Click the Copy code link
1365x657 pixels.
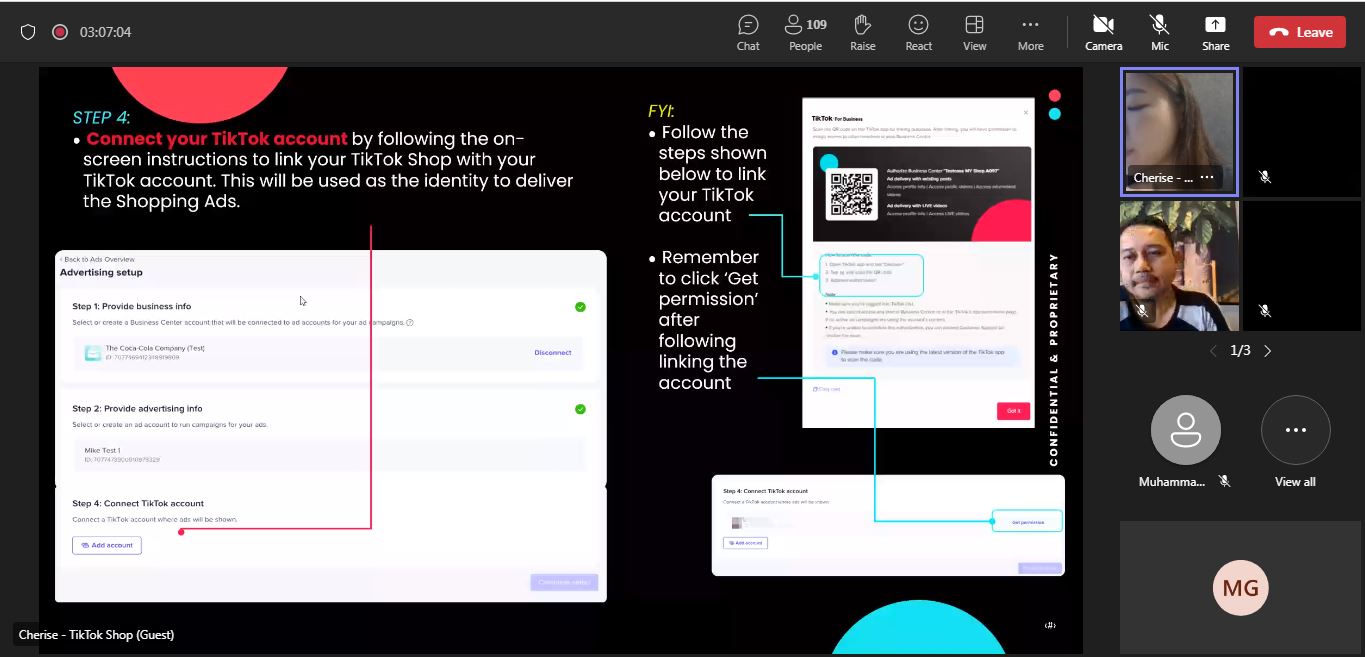(827, 389)
